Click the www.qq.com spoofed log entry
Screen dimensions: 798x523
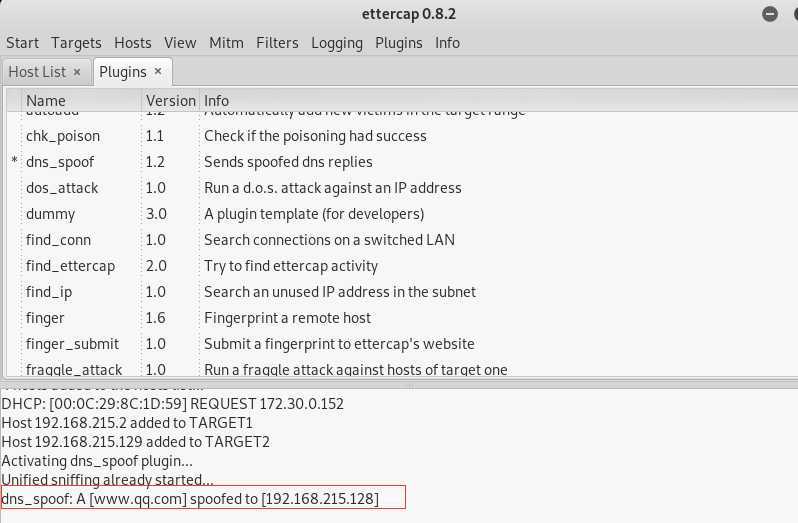coord(190,499)
